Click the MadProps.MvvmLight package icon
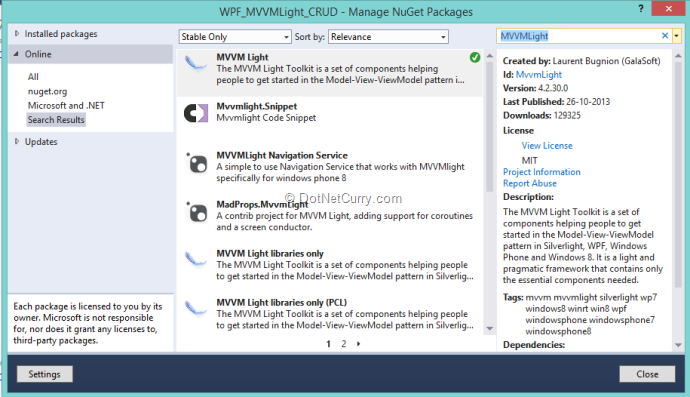Screen dimensions: 690x397 tap(196, 212)
